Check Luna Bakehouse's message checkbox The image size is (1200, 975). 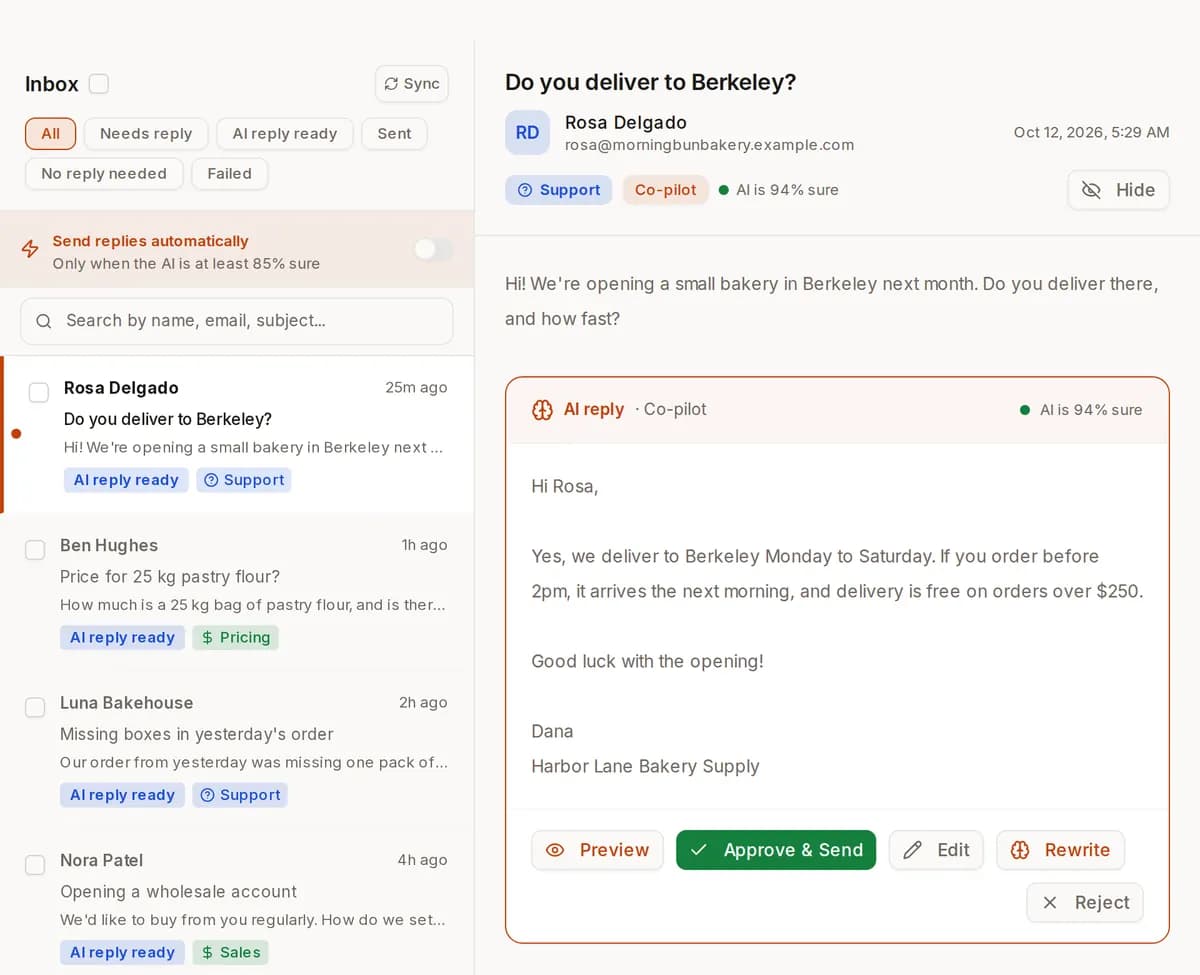pos(35,707)
